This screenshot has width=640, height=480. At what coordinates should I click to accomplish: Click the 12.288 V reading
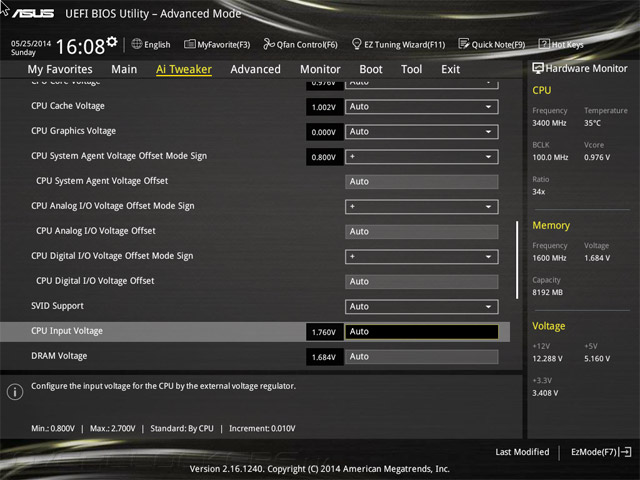547,358
